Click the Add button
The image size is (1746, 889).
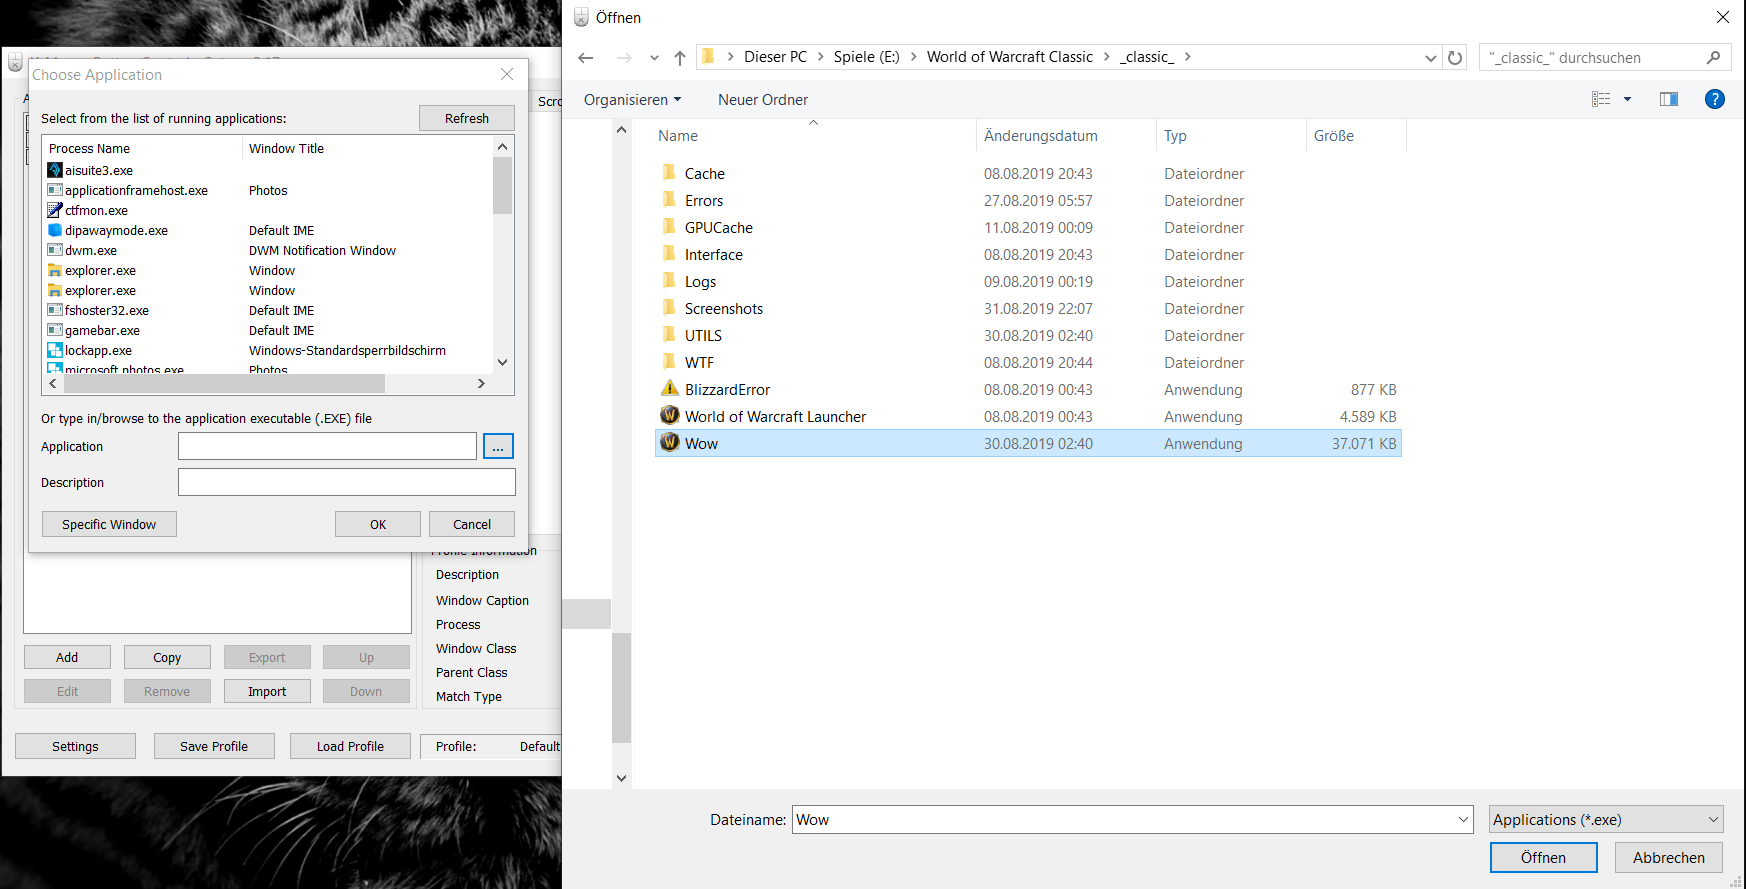tap(67, 657)
